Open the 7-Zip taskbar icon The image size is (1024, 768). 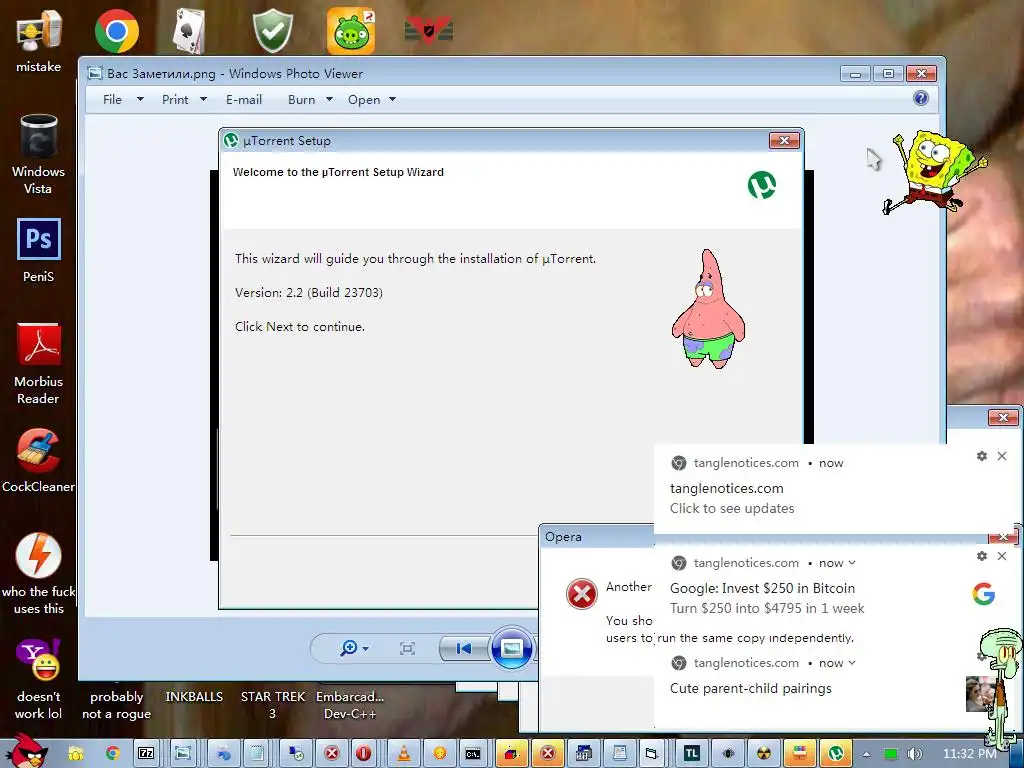tap(146, 754)
